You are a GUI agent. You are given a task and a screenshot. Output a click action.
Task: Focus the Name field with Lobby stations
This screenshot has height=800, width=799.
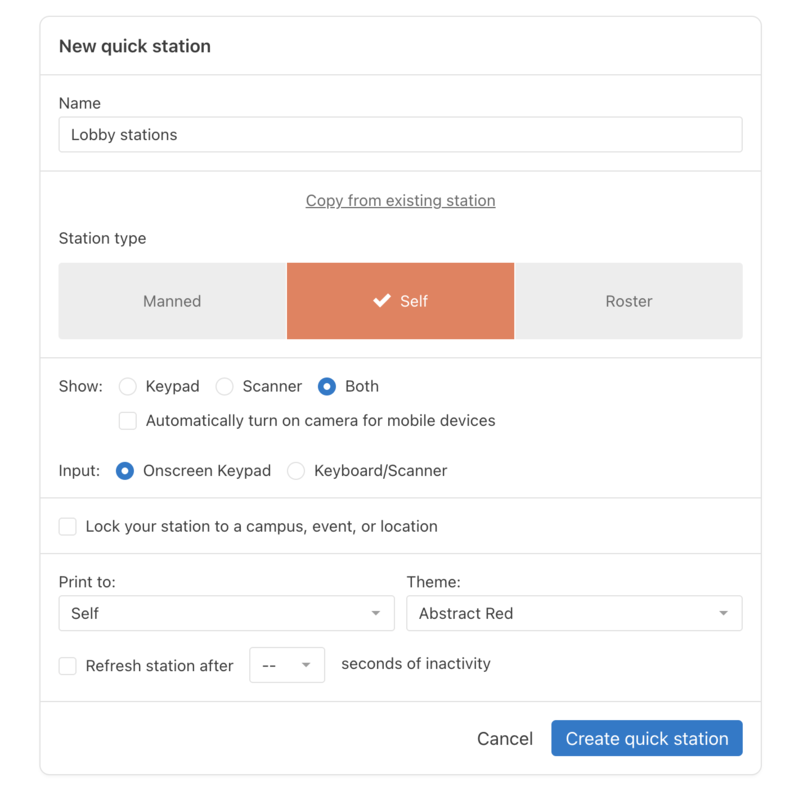click(x=400, y=135)
